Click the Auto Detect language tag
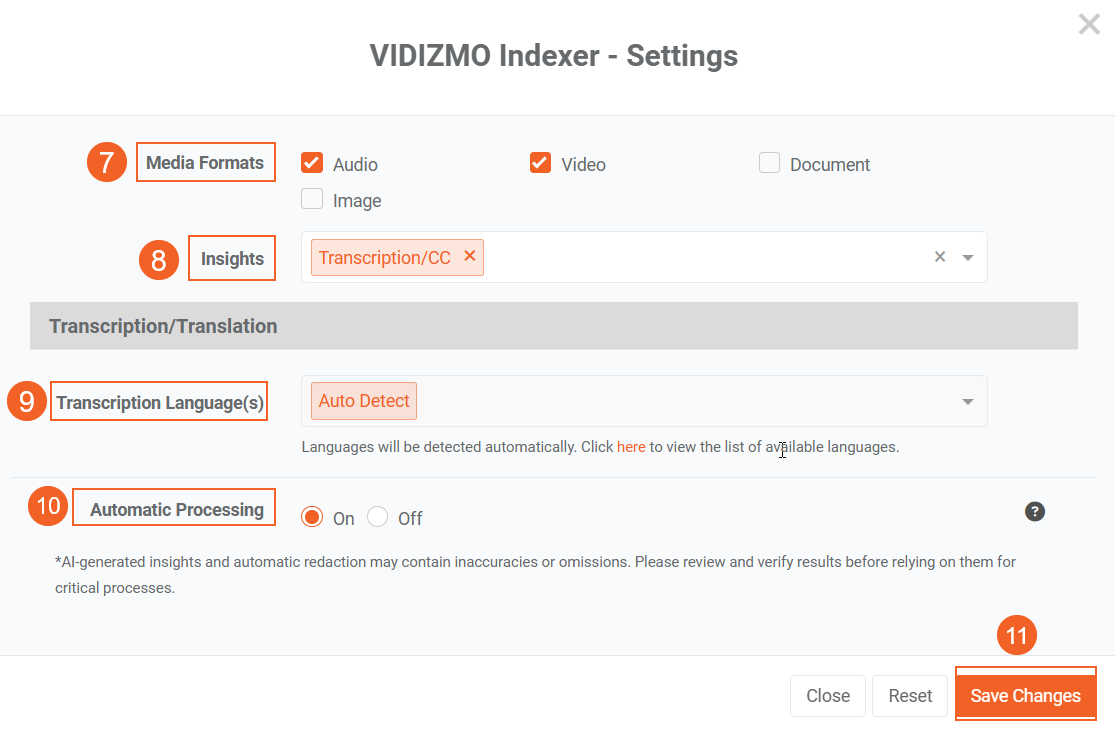This screenshot has height=732, width=1115. pyautogui.click(x=364, y=401)
